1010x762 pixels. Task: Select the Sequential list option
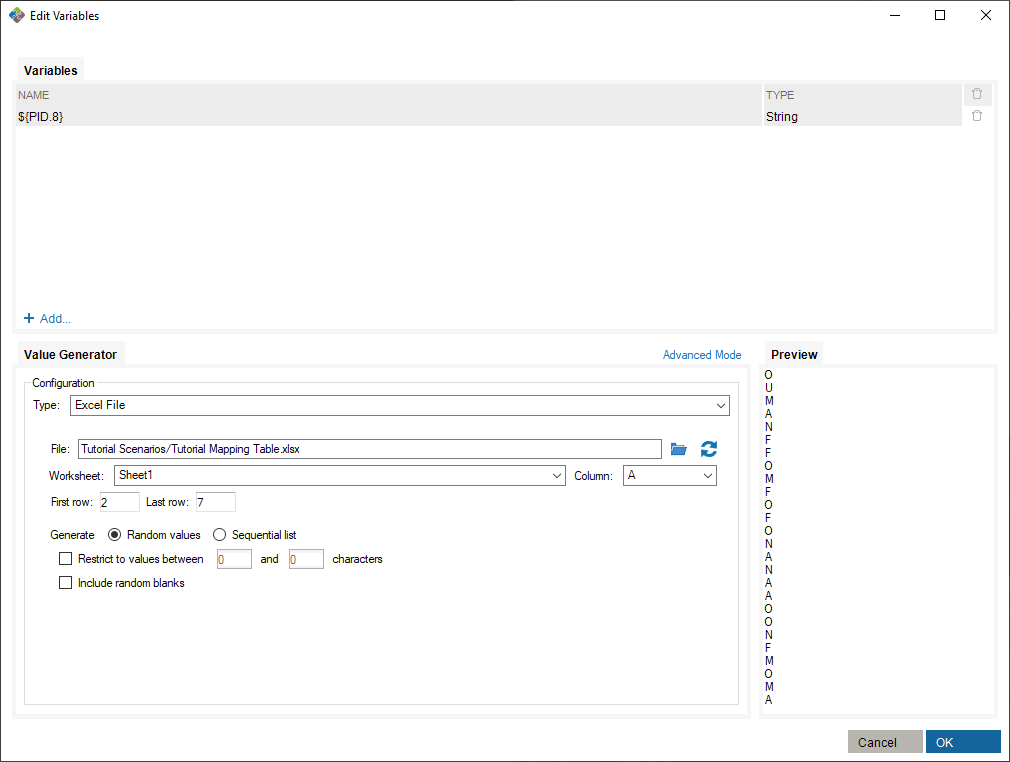coord(220,535)
